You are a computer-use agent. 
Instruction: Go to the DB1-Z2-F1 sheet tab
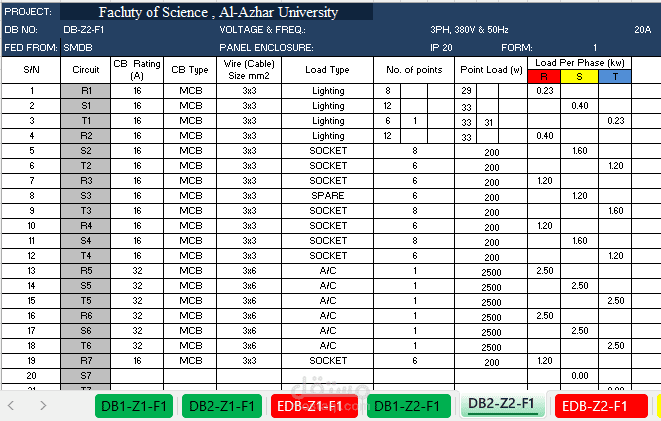408,406
